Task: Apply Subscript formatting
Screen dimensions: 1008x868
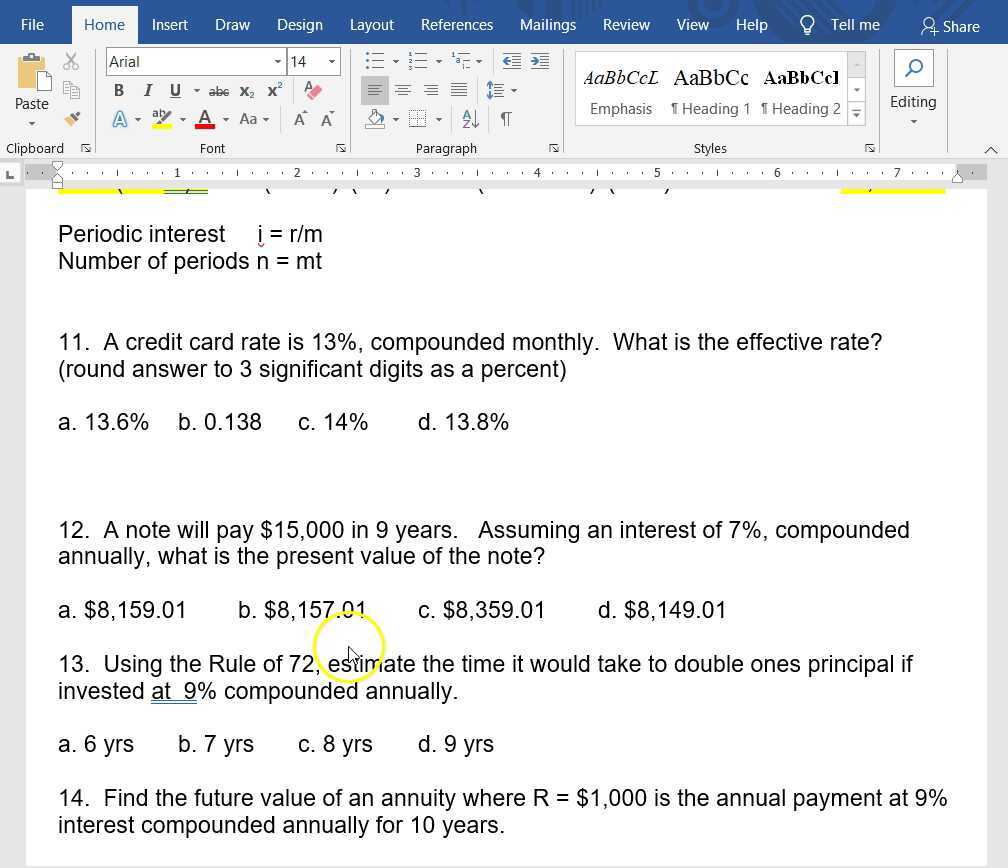Action: point(247,91)
